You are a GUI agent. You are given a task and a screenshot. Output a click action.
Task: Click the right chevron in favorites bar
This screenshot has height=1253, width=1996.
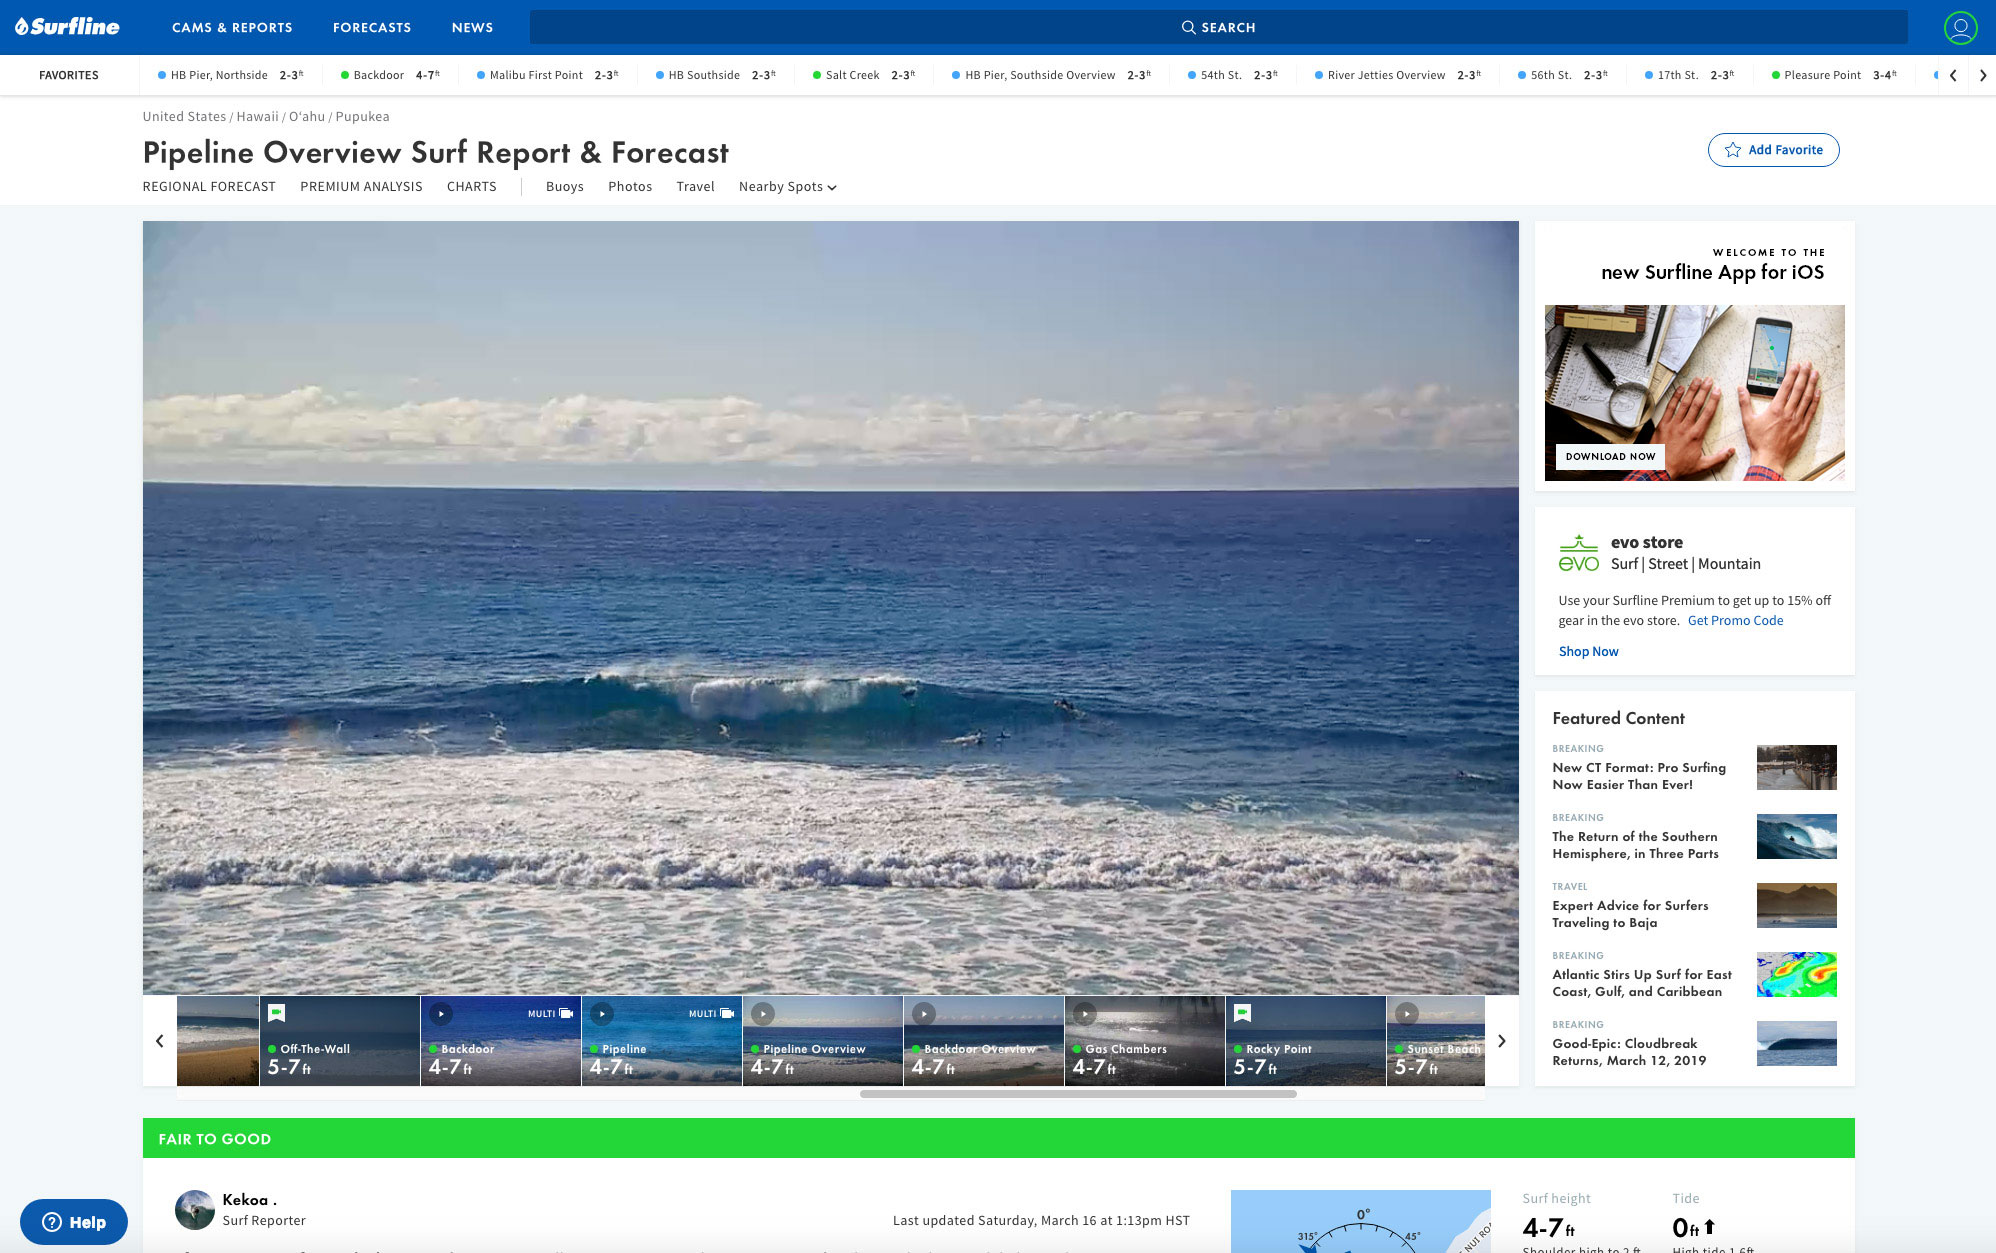coord(1983,74)
